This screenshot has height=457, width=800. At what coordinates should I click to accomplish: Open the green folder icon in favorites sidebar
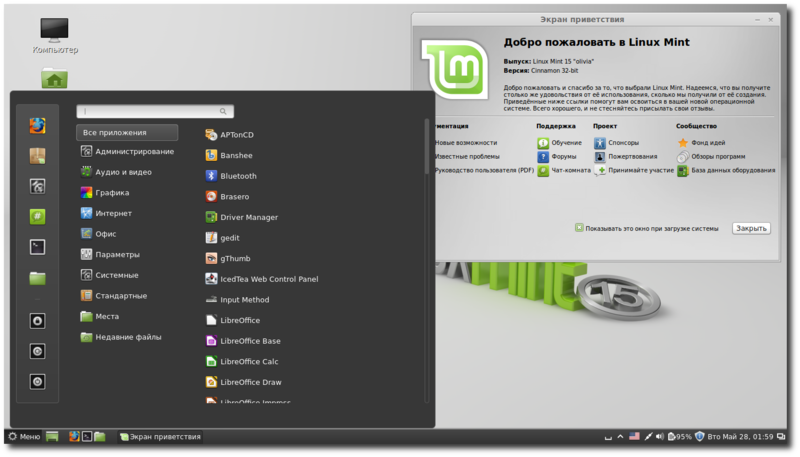pos(37,278)
